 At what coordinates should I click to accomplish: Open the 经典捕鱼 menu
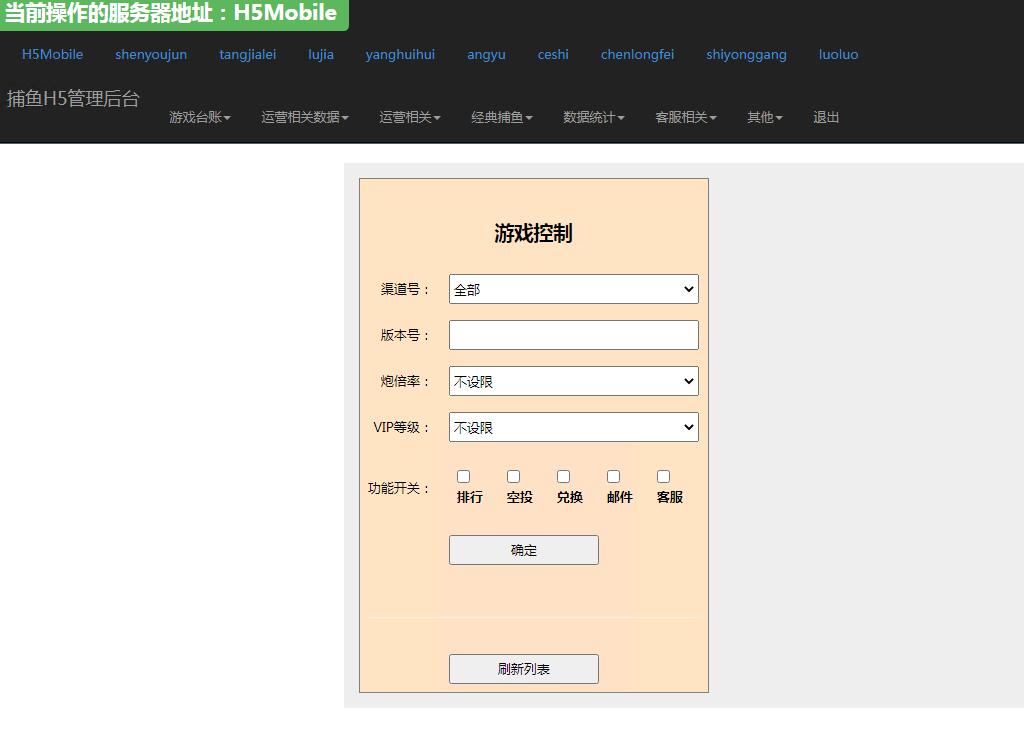(500, 117)
